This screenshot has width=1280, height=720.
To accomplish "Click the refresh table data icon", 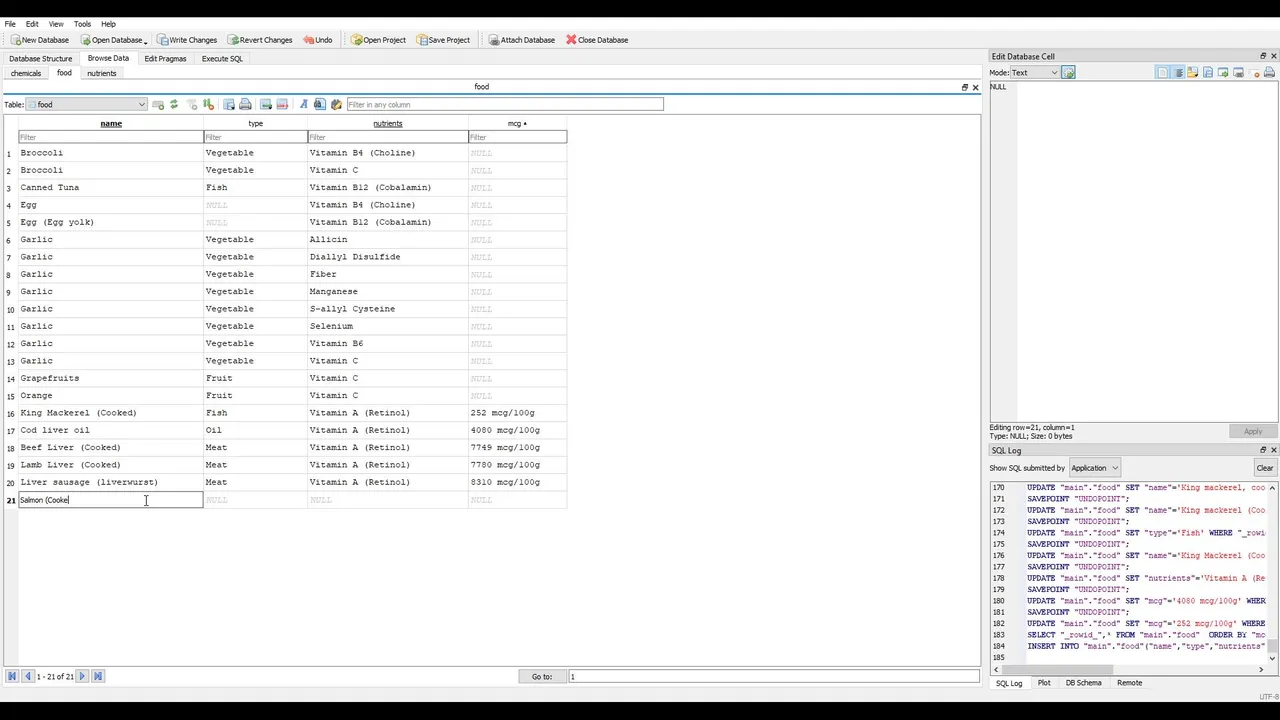I will tap(174, 104).
